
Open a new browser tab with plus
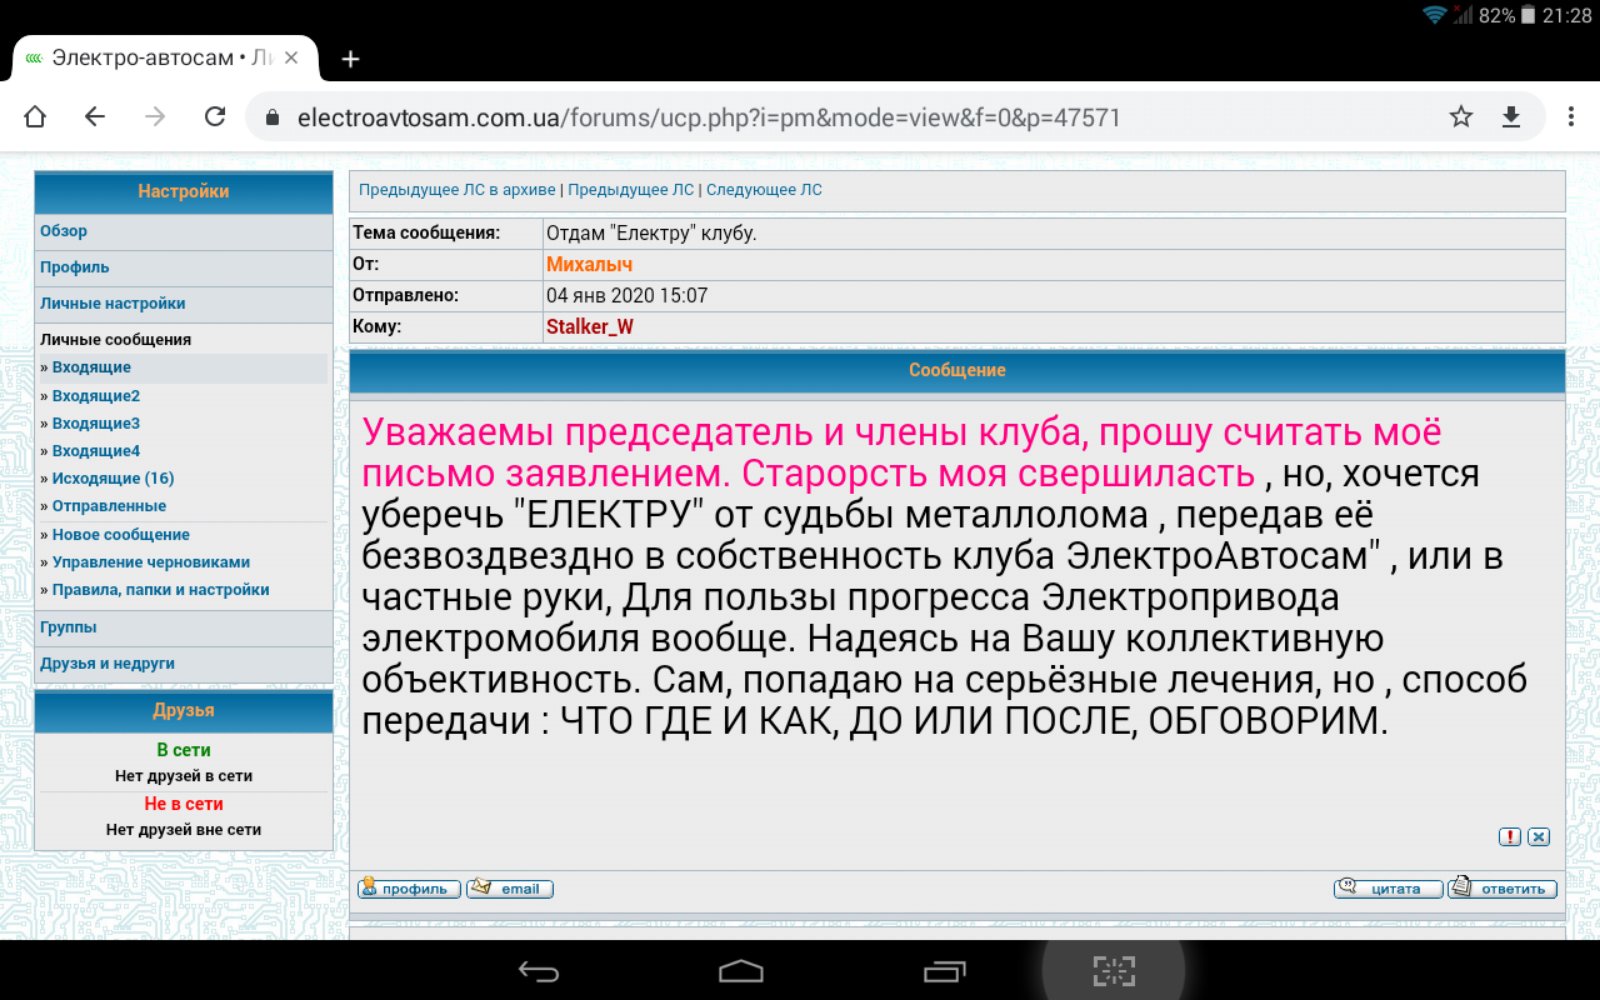[350, 59]
